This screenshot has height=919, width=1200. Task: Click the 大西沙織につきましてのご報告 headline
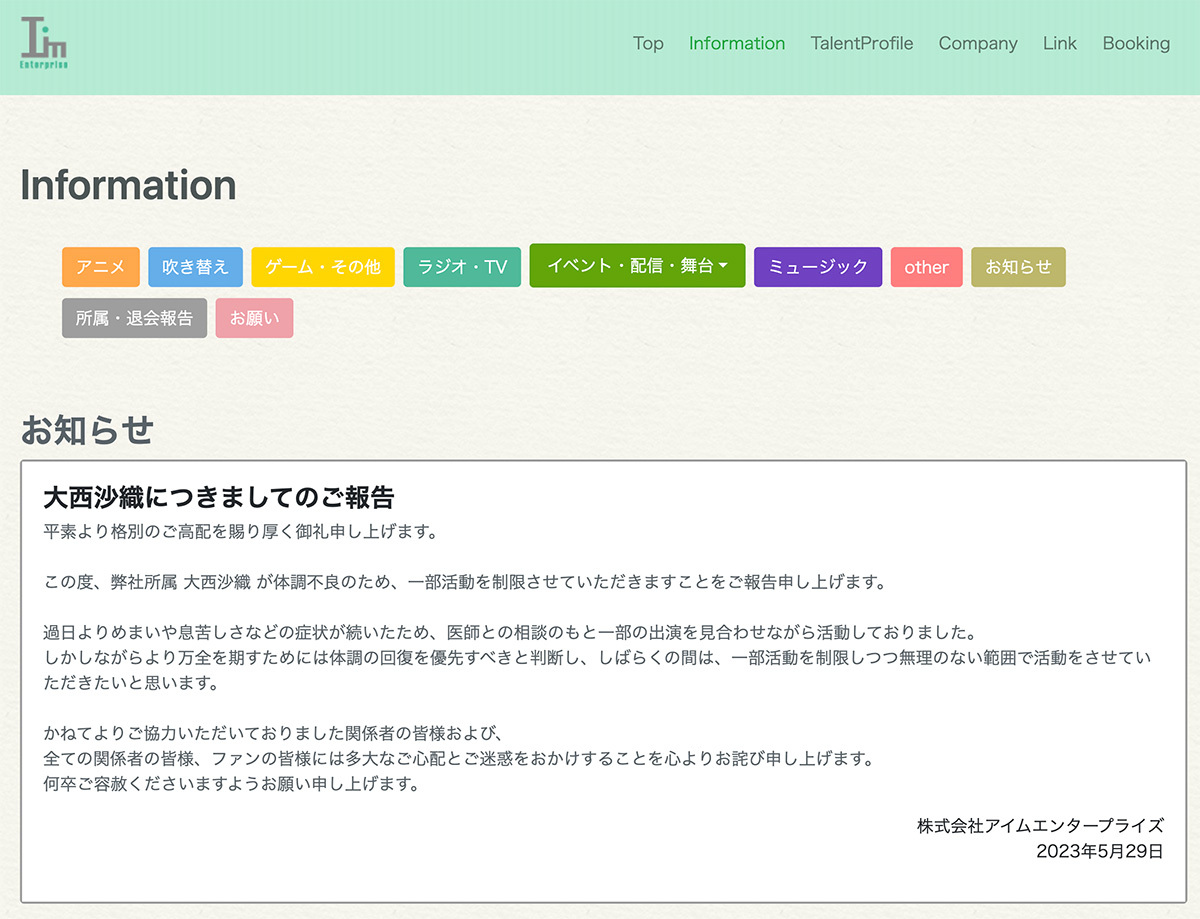click(219, 497)
